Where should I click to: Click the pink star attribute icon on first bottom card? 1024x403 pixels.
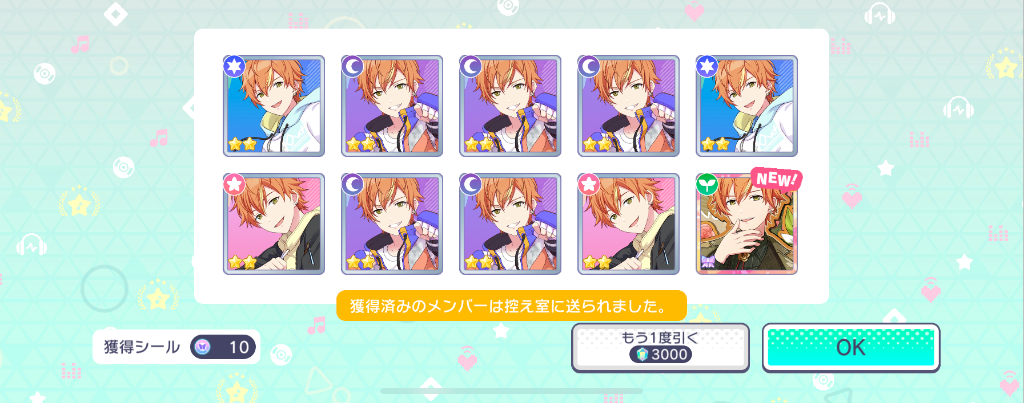[x=234, y=184]
